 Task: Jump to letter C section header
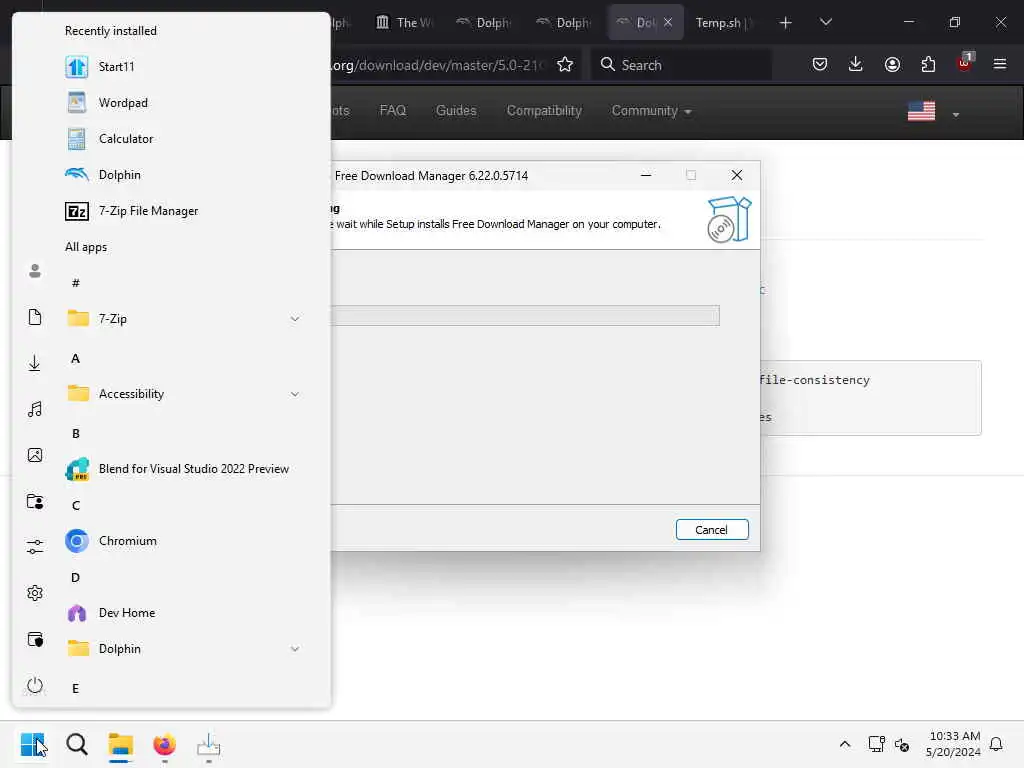click(76, 505)
